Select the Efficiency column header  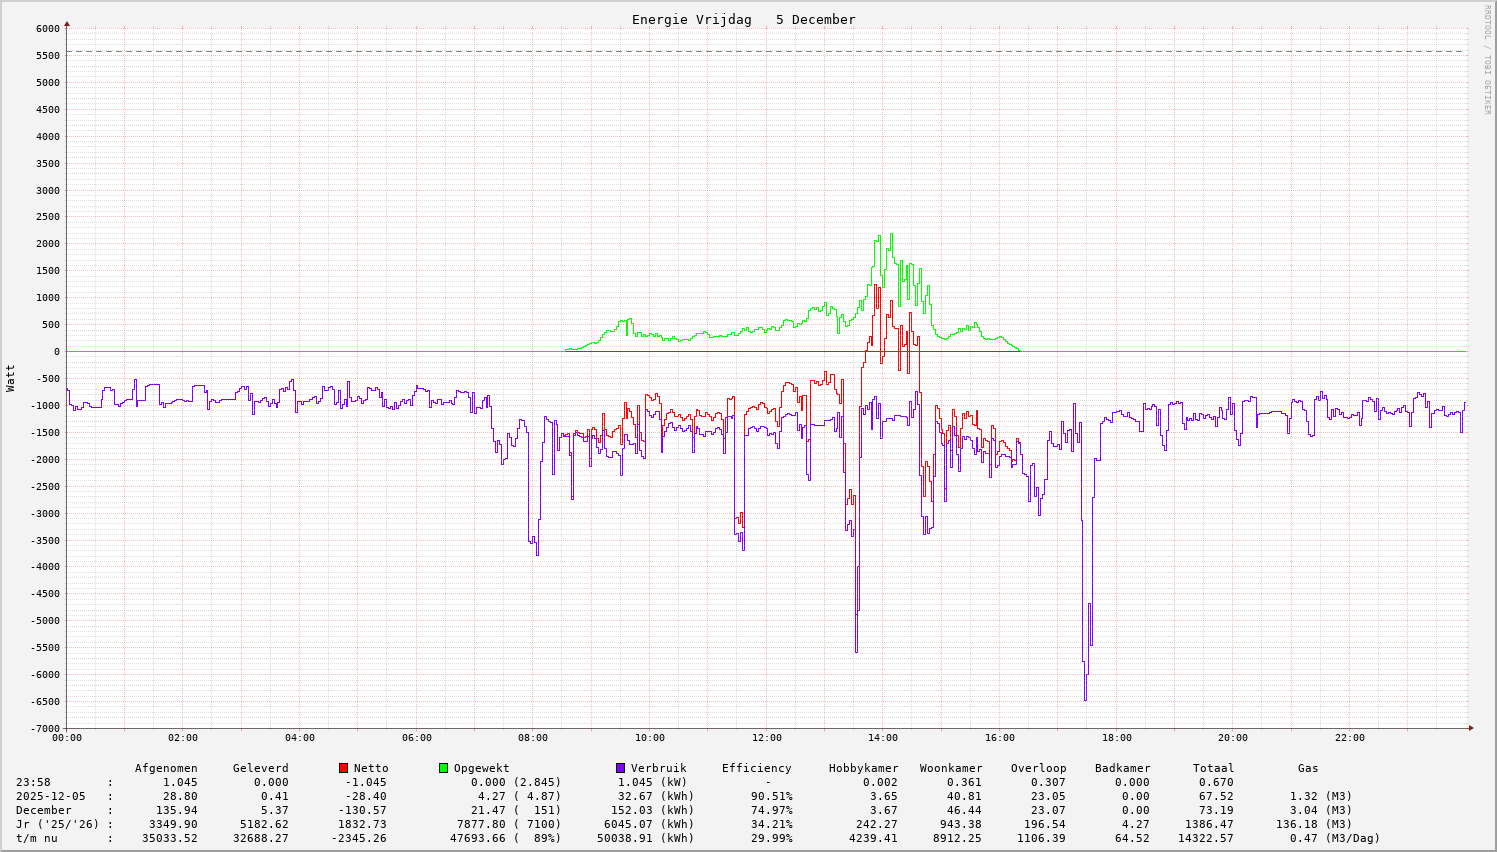[x=756, y=768]
